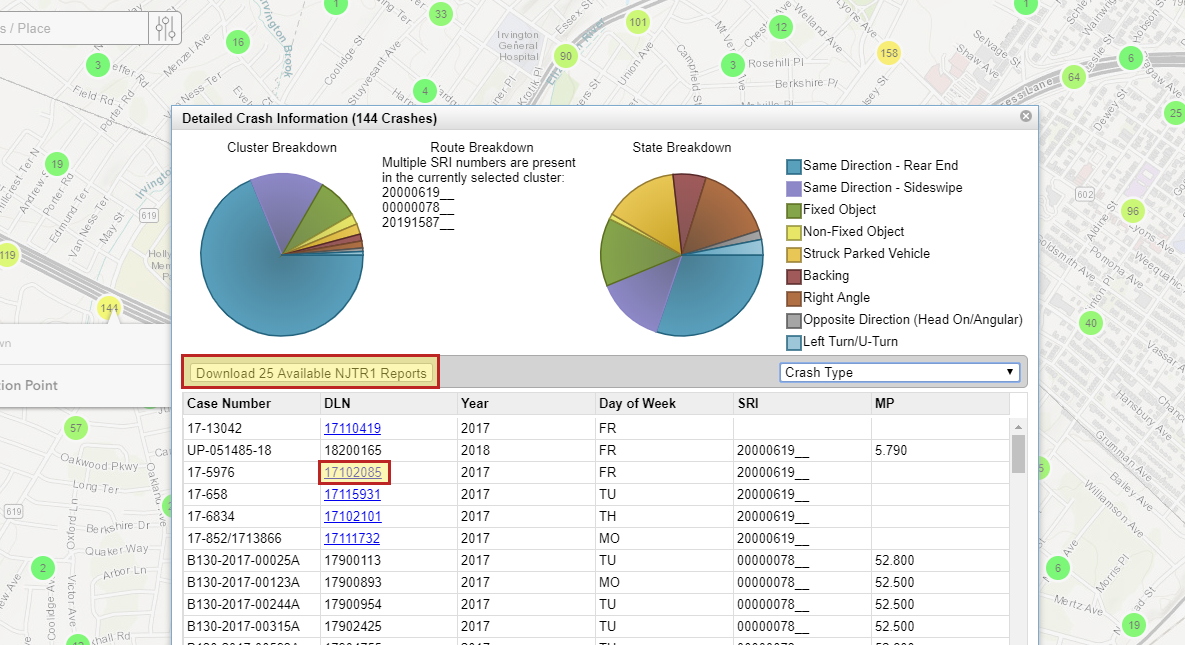The width and height of the screenshot is (1185, 645).
Task: Click DLN value 18200165
Action: (353, 450)
